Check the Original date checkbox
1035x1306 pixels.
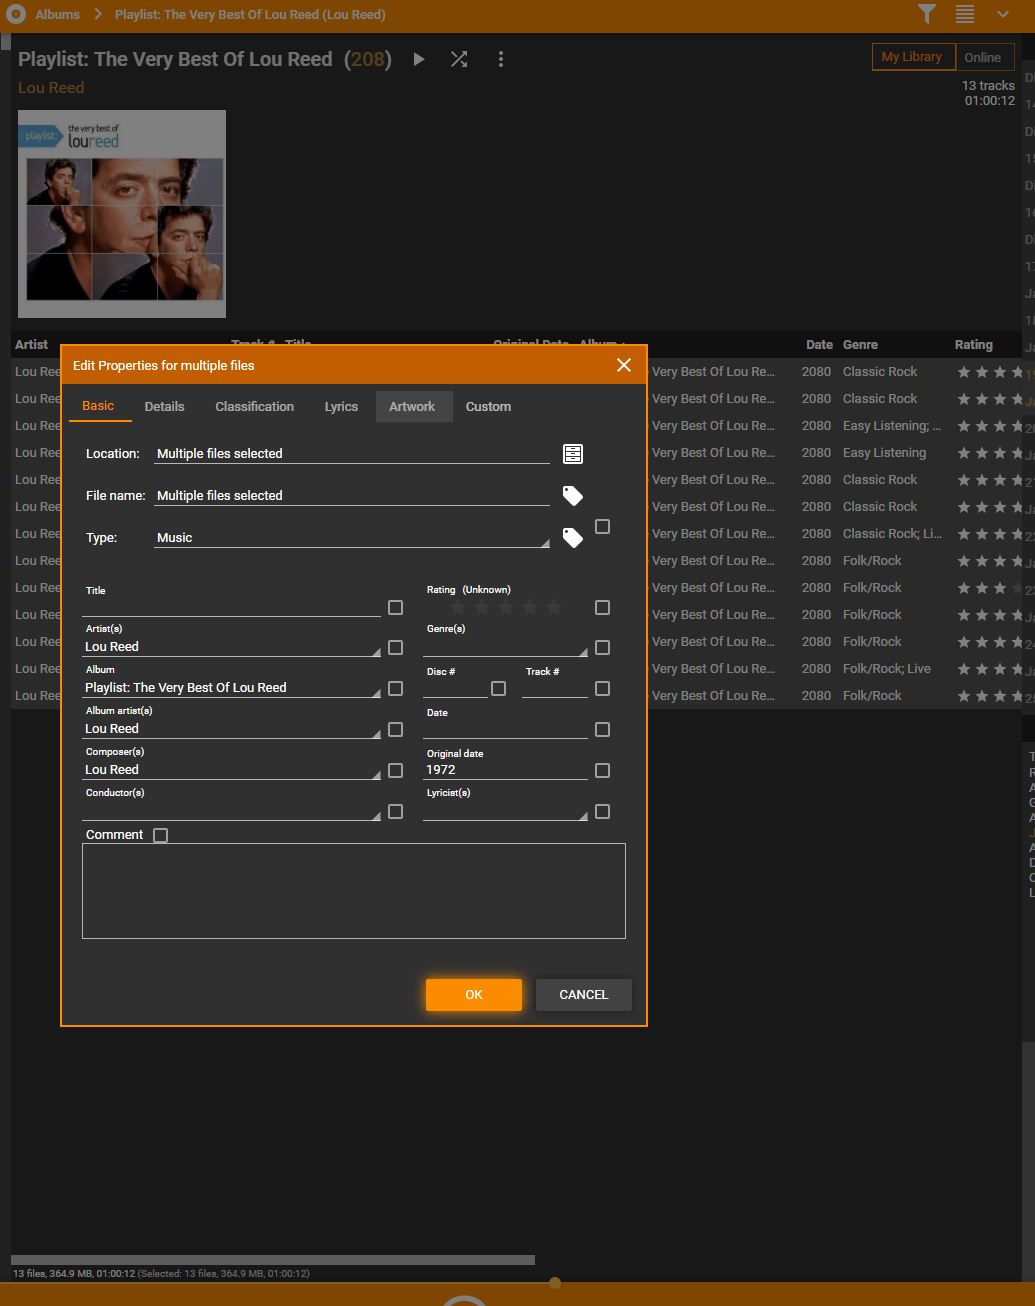[602, 770]
